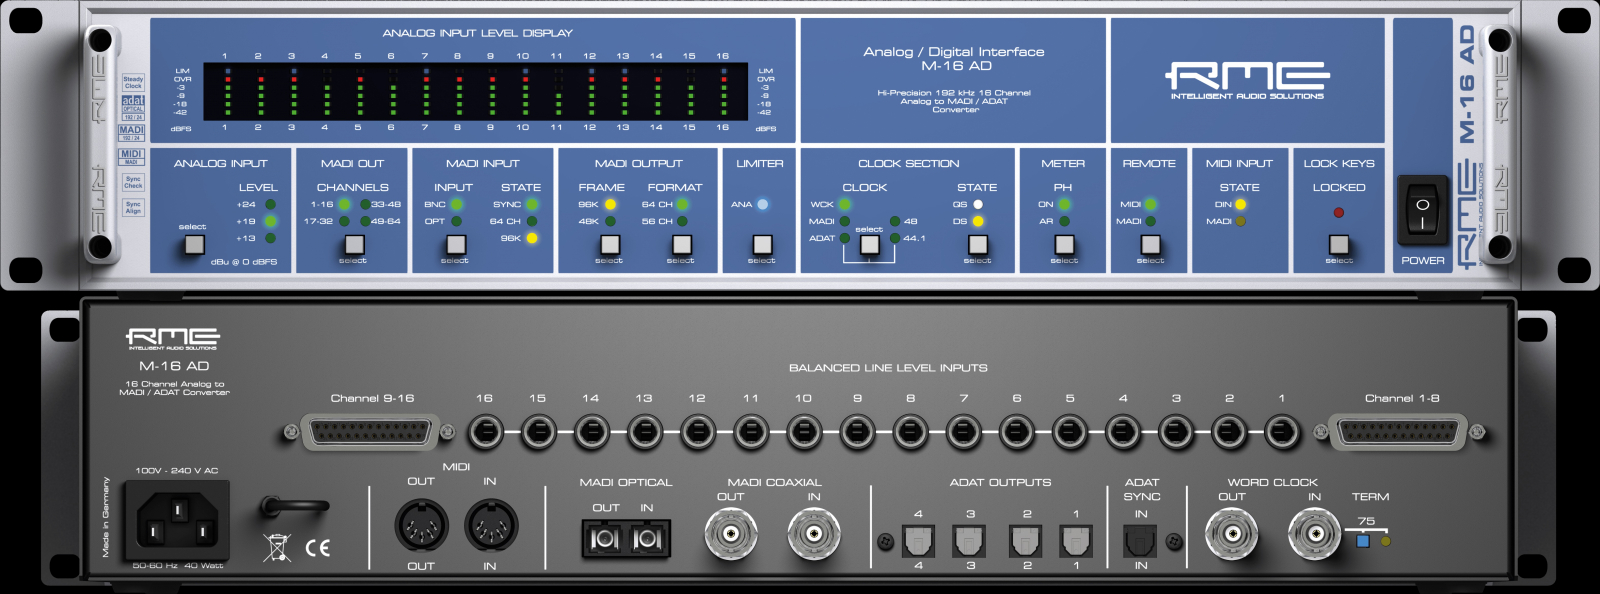Viewport: 1600px width, 594px height.
Task: Click balanced line input jack 16
Action: coord(485,432)
